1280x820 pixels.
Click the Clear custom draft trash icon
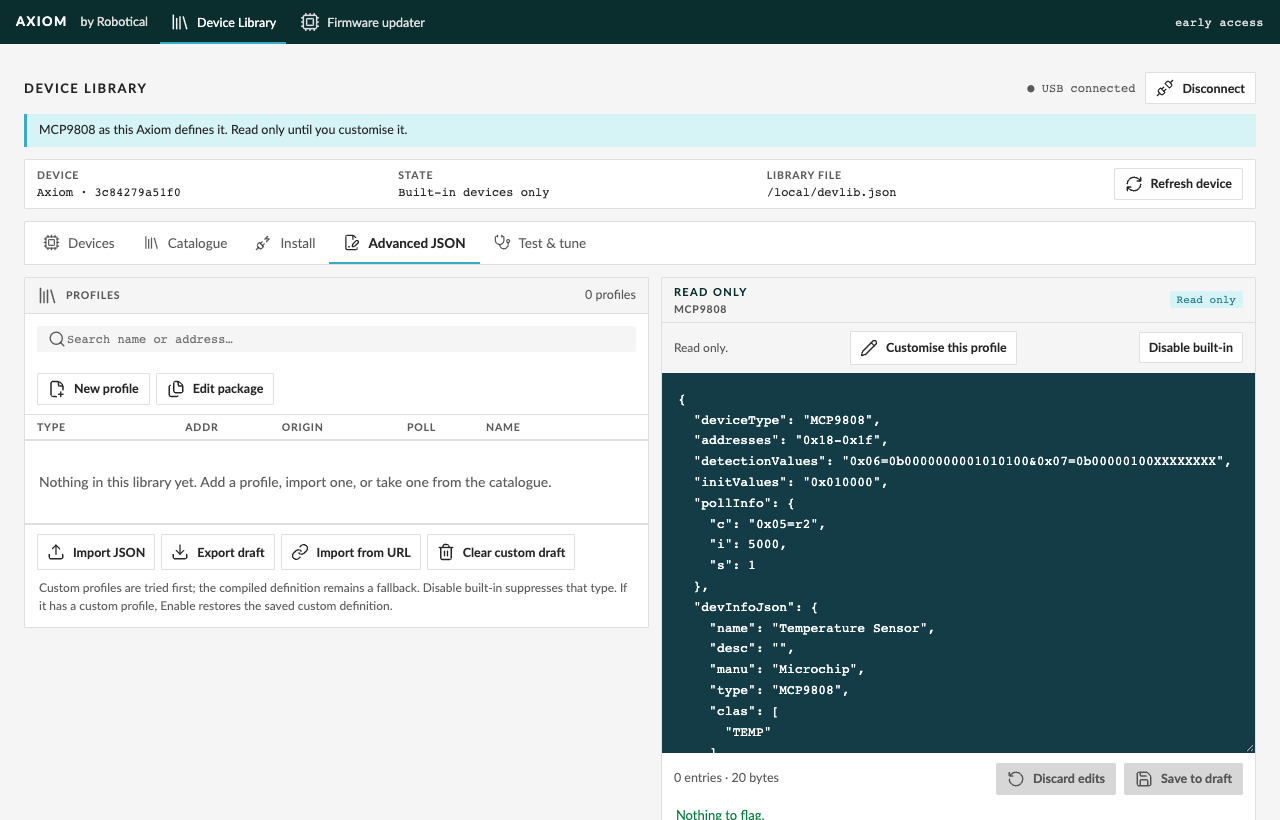click(x=446, y=552)
